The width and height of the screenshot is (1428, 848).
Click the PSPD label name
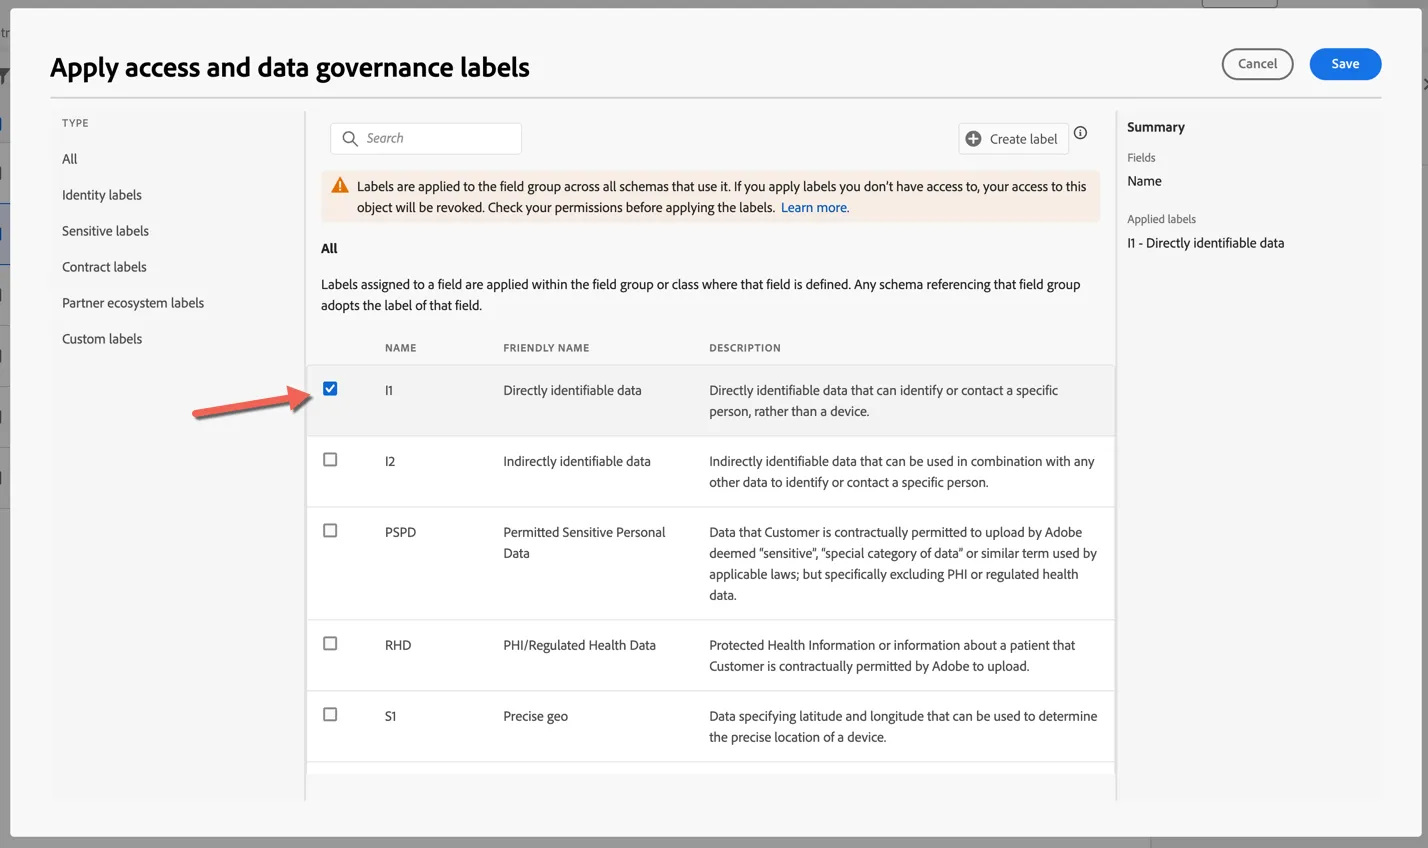[400, 533]
